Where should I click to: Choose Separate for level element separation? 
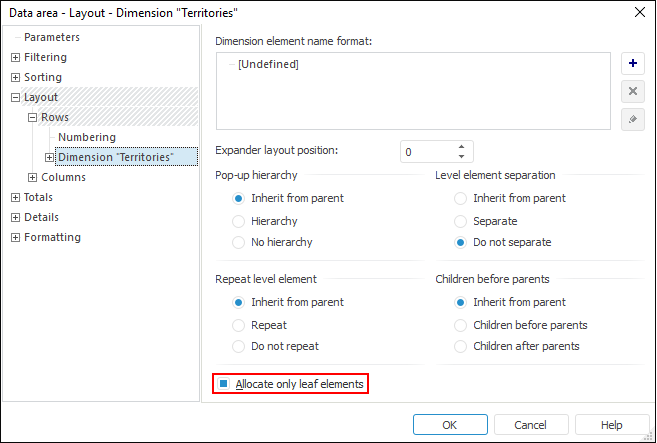tap(460, 221)
